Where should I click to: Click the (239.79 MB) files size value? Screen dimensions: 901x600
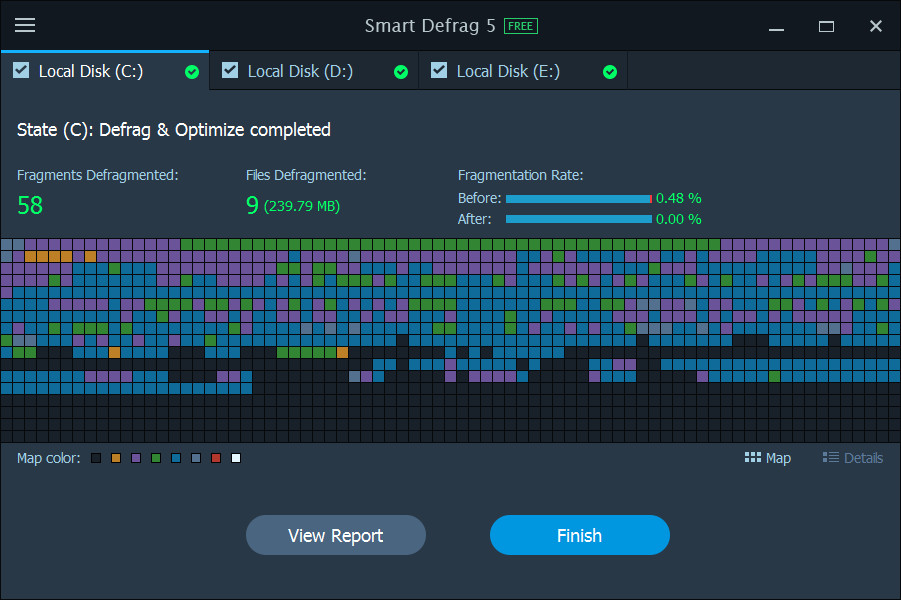[302, 206]
